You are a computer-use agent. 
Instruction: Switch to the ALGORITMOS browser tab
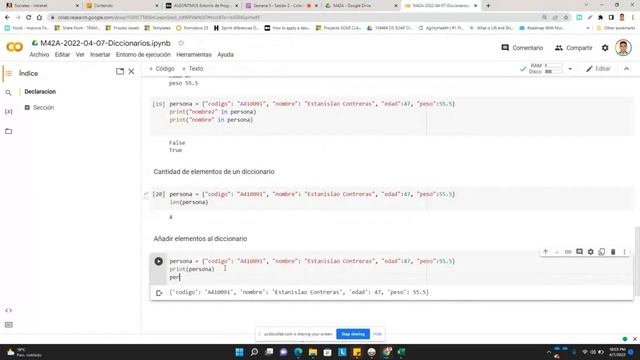point(201,6)
